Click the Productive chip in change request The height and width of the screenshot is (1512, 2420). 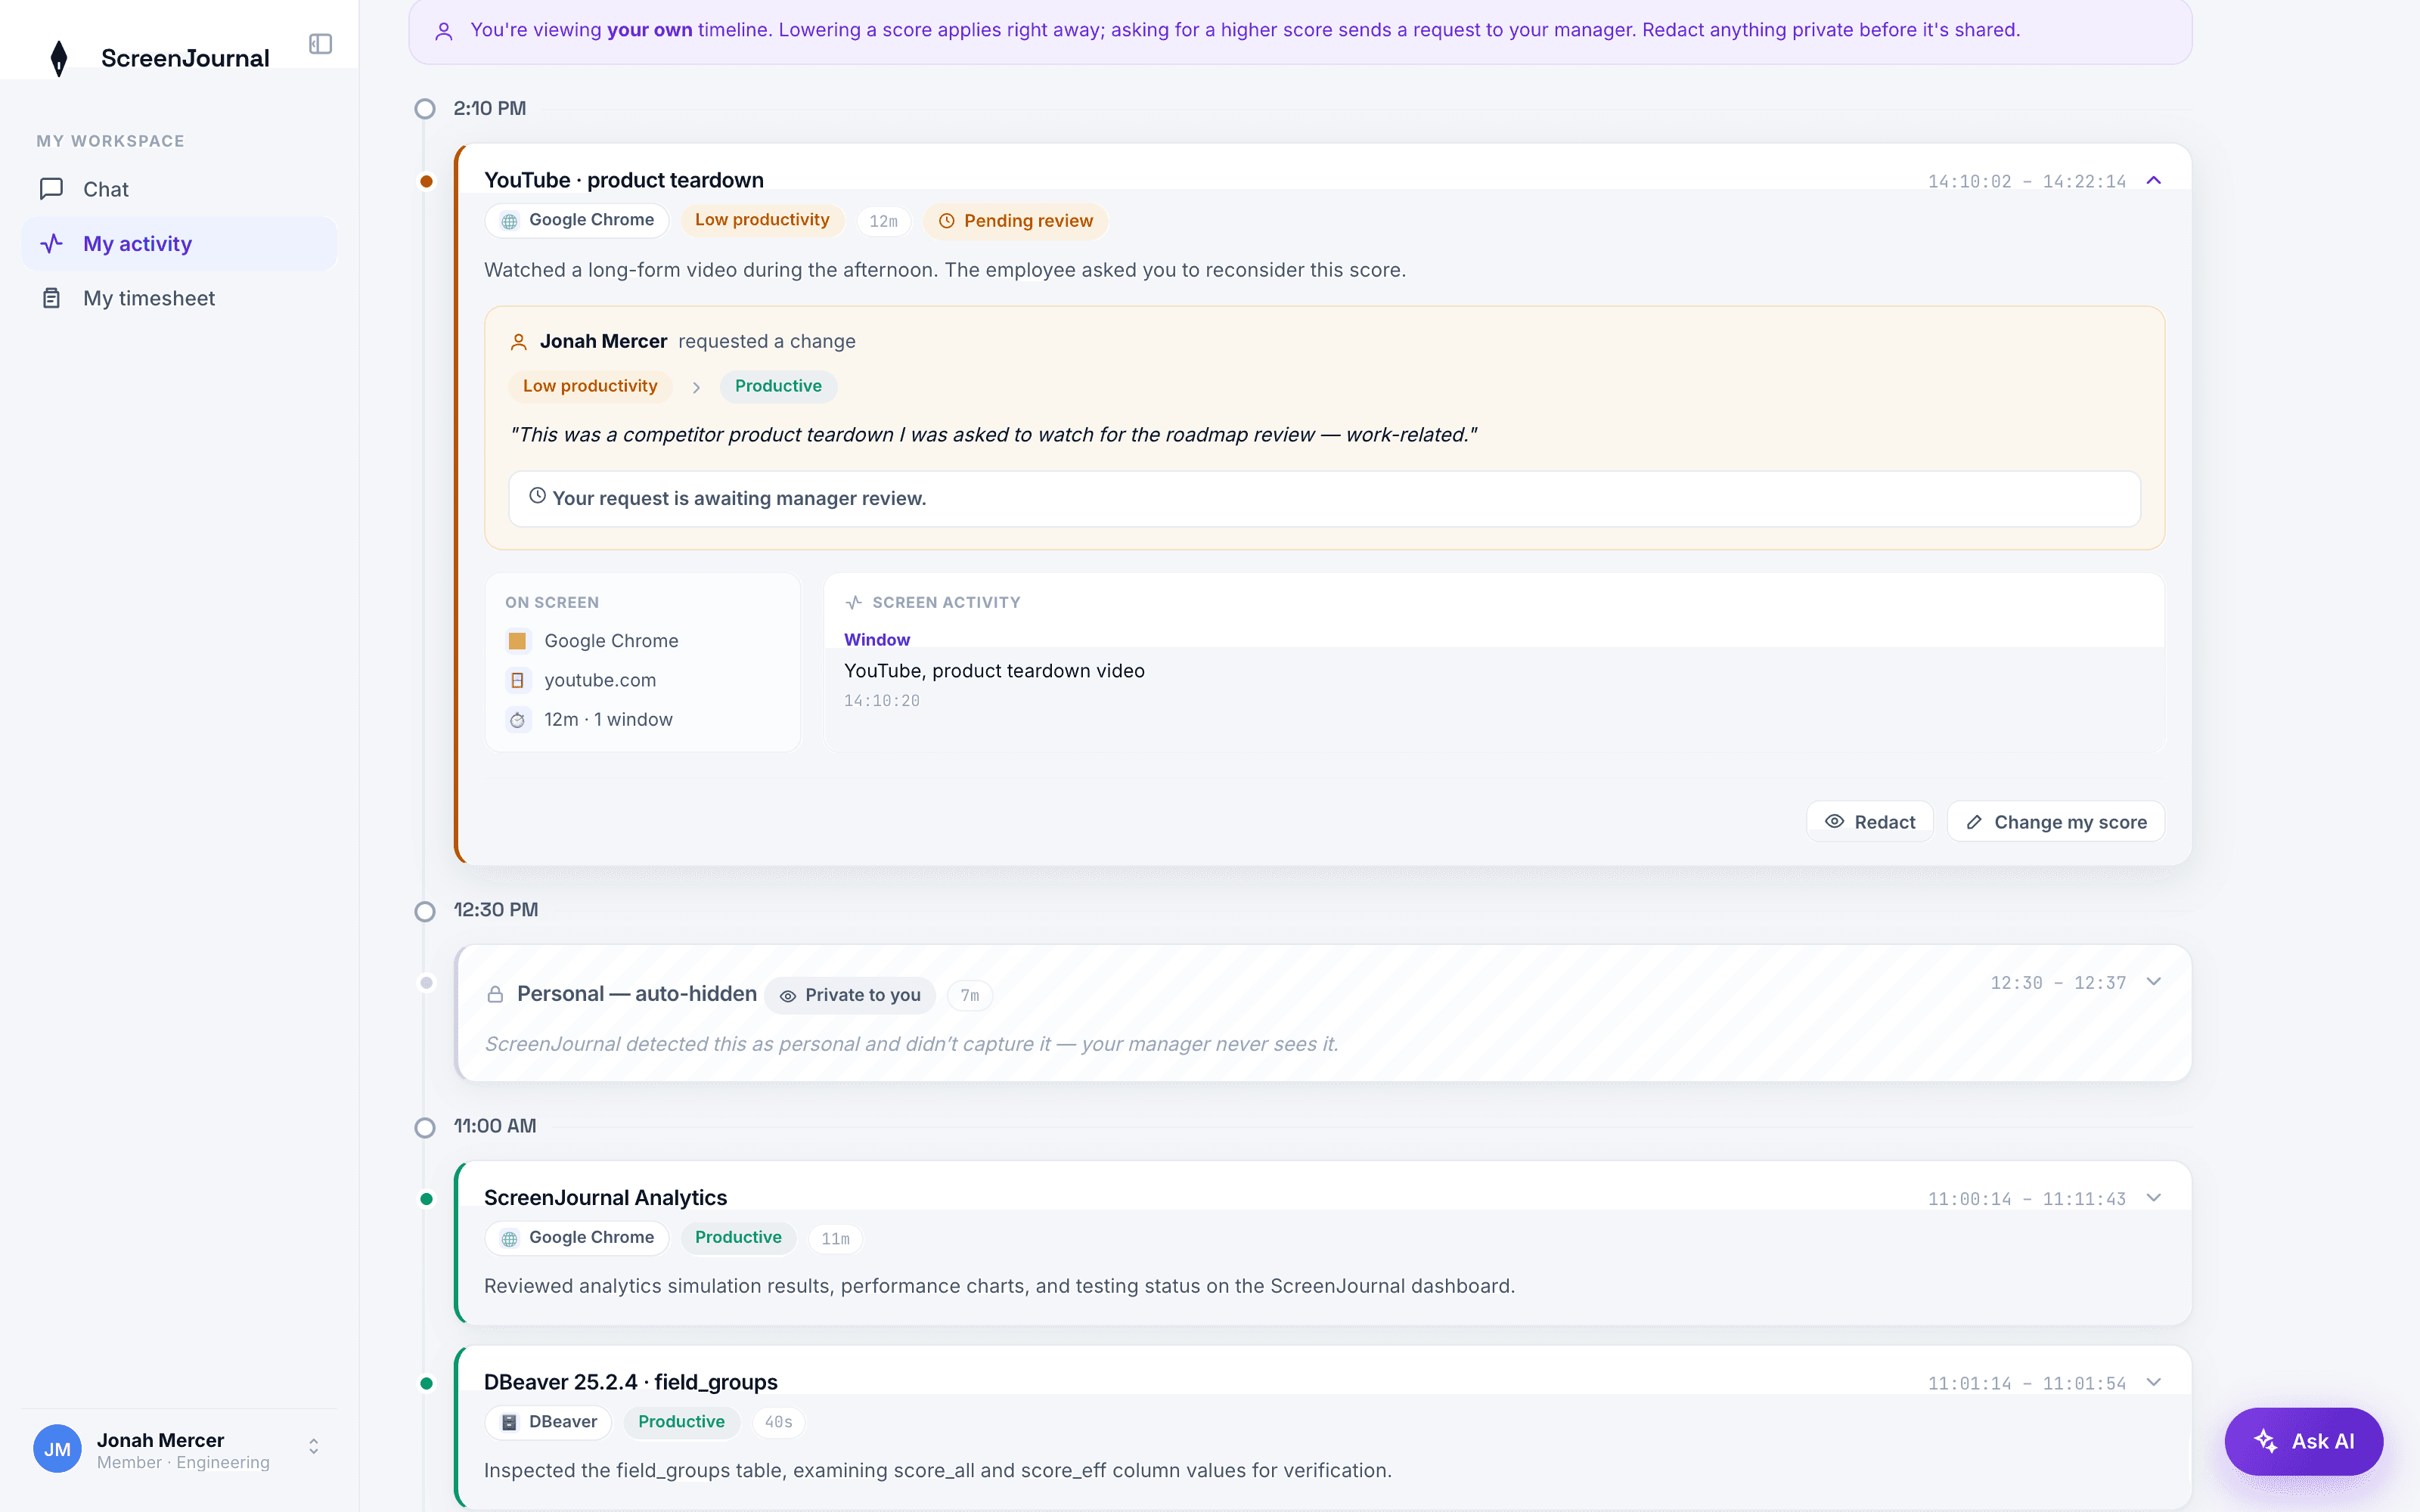778,386
